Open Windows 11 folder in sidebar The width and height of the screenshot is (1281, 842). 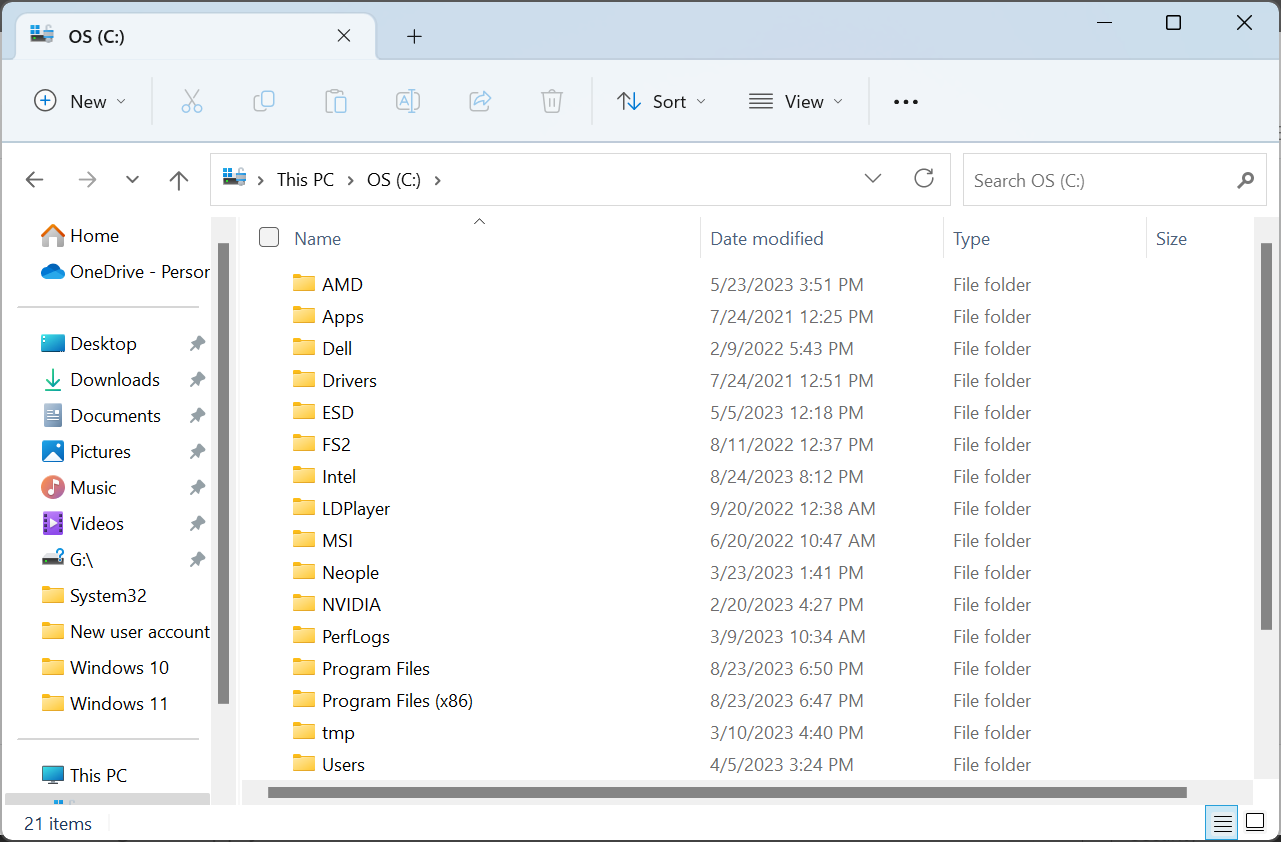click(x=105, y=703)
